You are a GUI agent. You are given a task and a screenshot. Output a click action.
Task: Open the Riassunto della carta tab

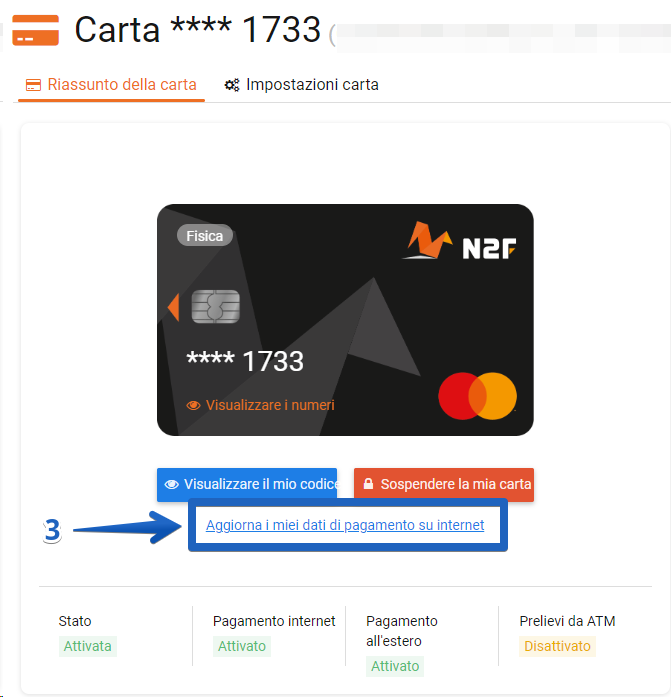tap(111, 84)
